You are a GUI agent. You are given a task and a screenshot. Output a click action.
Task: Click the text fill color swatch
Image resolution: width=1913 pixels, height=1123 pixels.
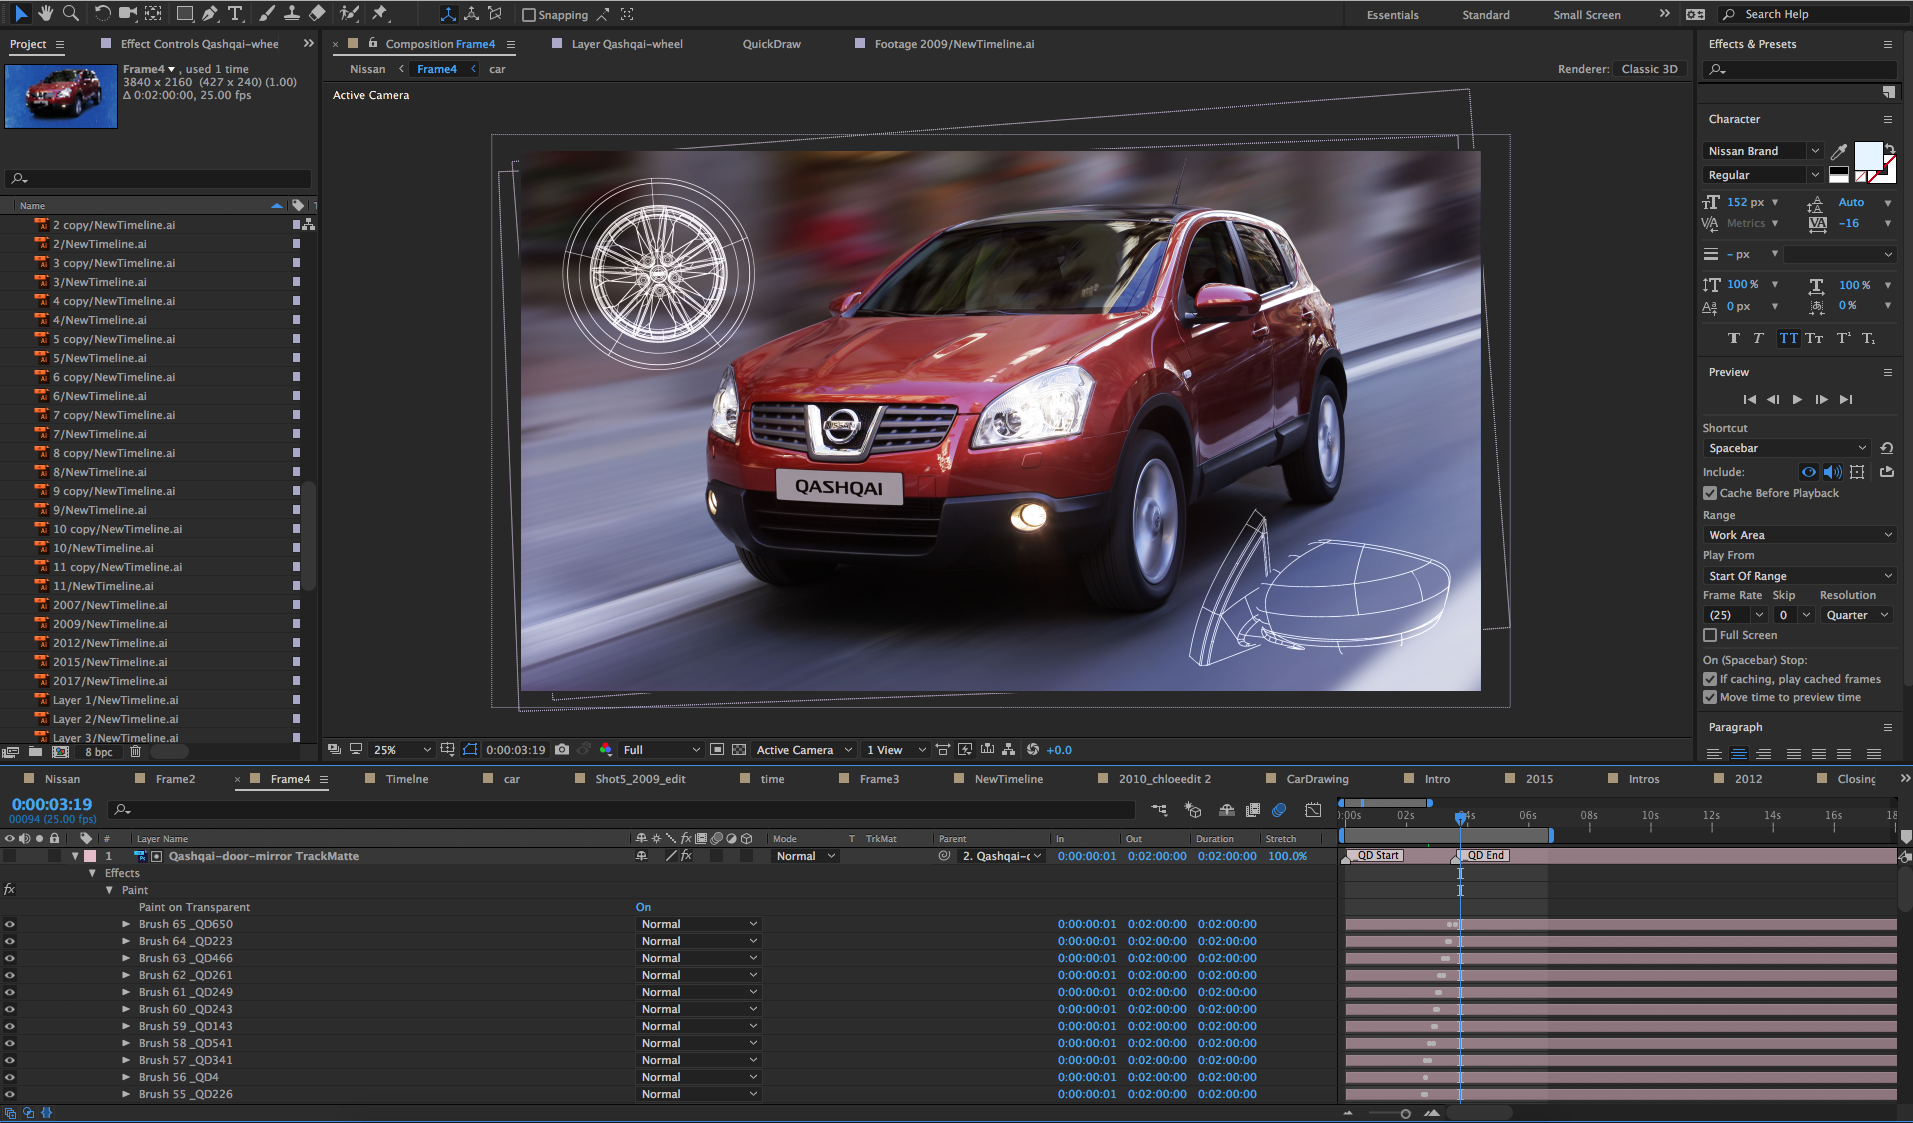click(x=1867, y=155)
